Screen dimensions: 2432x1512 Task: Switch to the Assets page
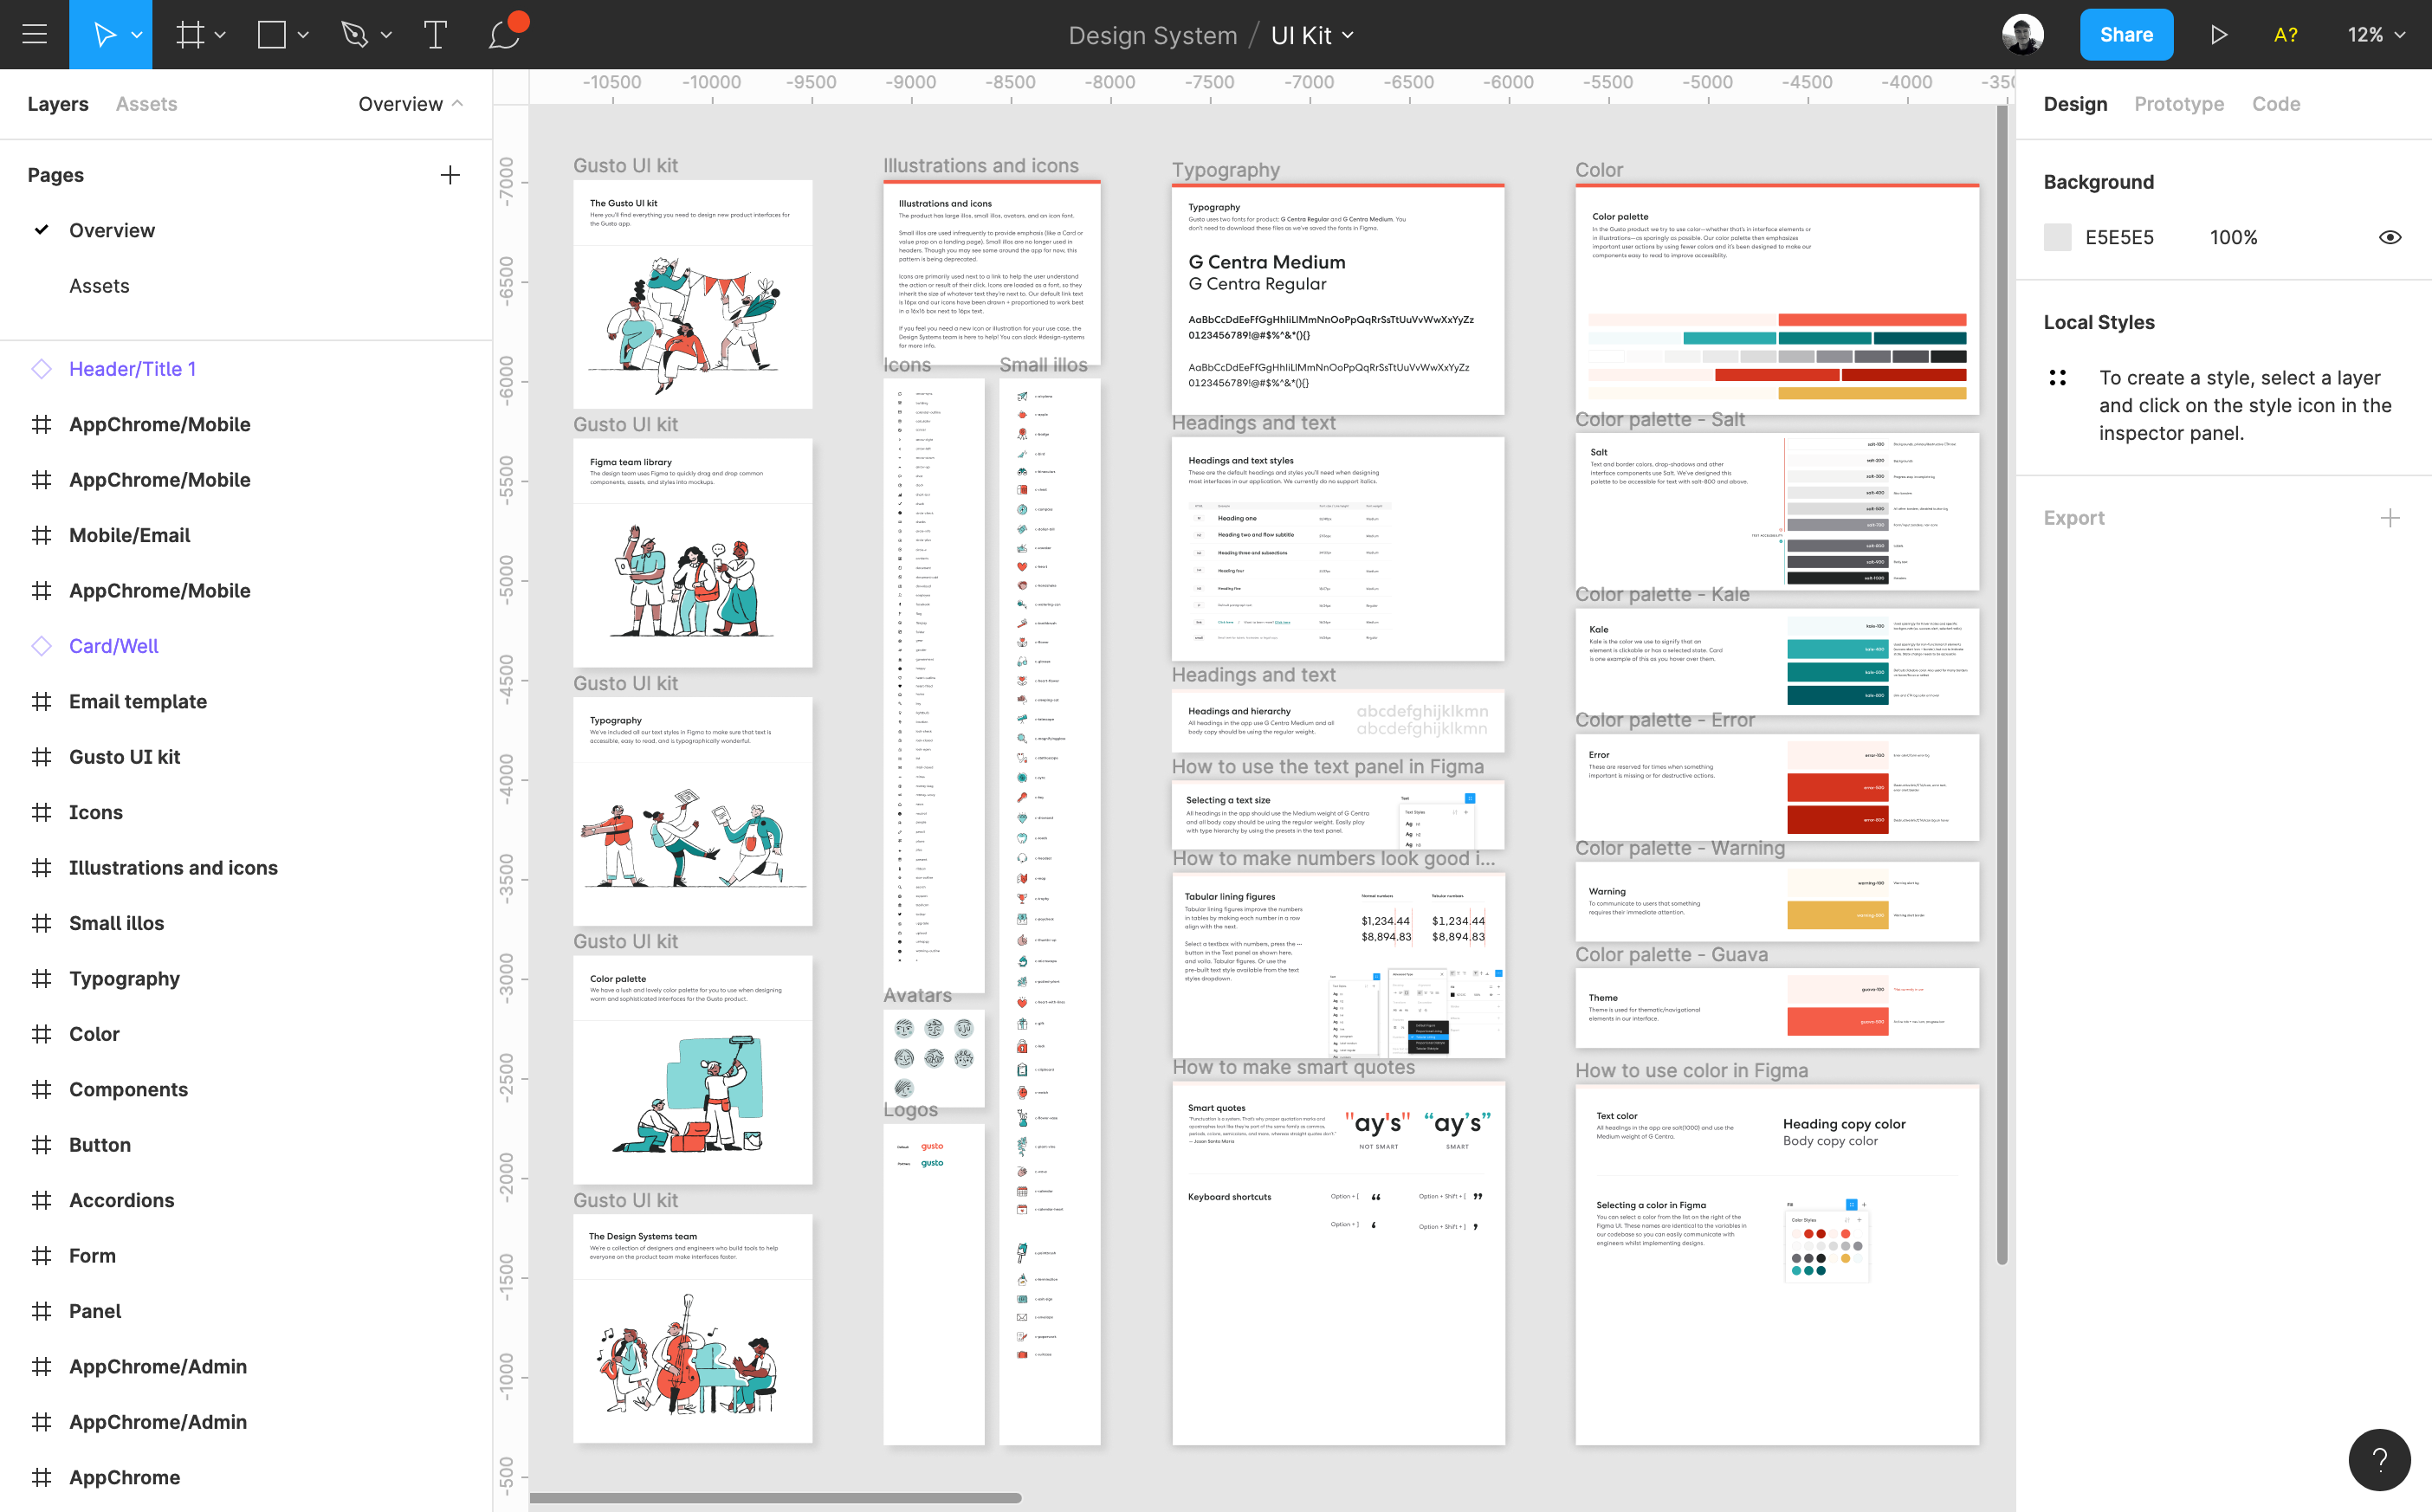99,286
